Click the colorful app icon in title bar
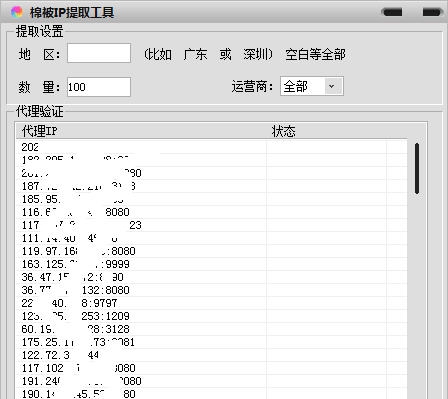 (x=17, y=12)
